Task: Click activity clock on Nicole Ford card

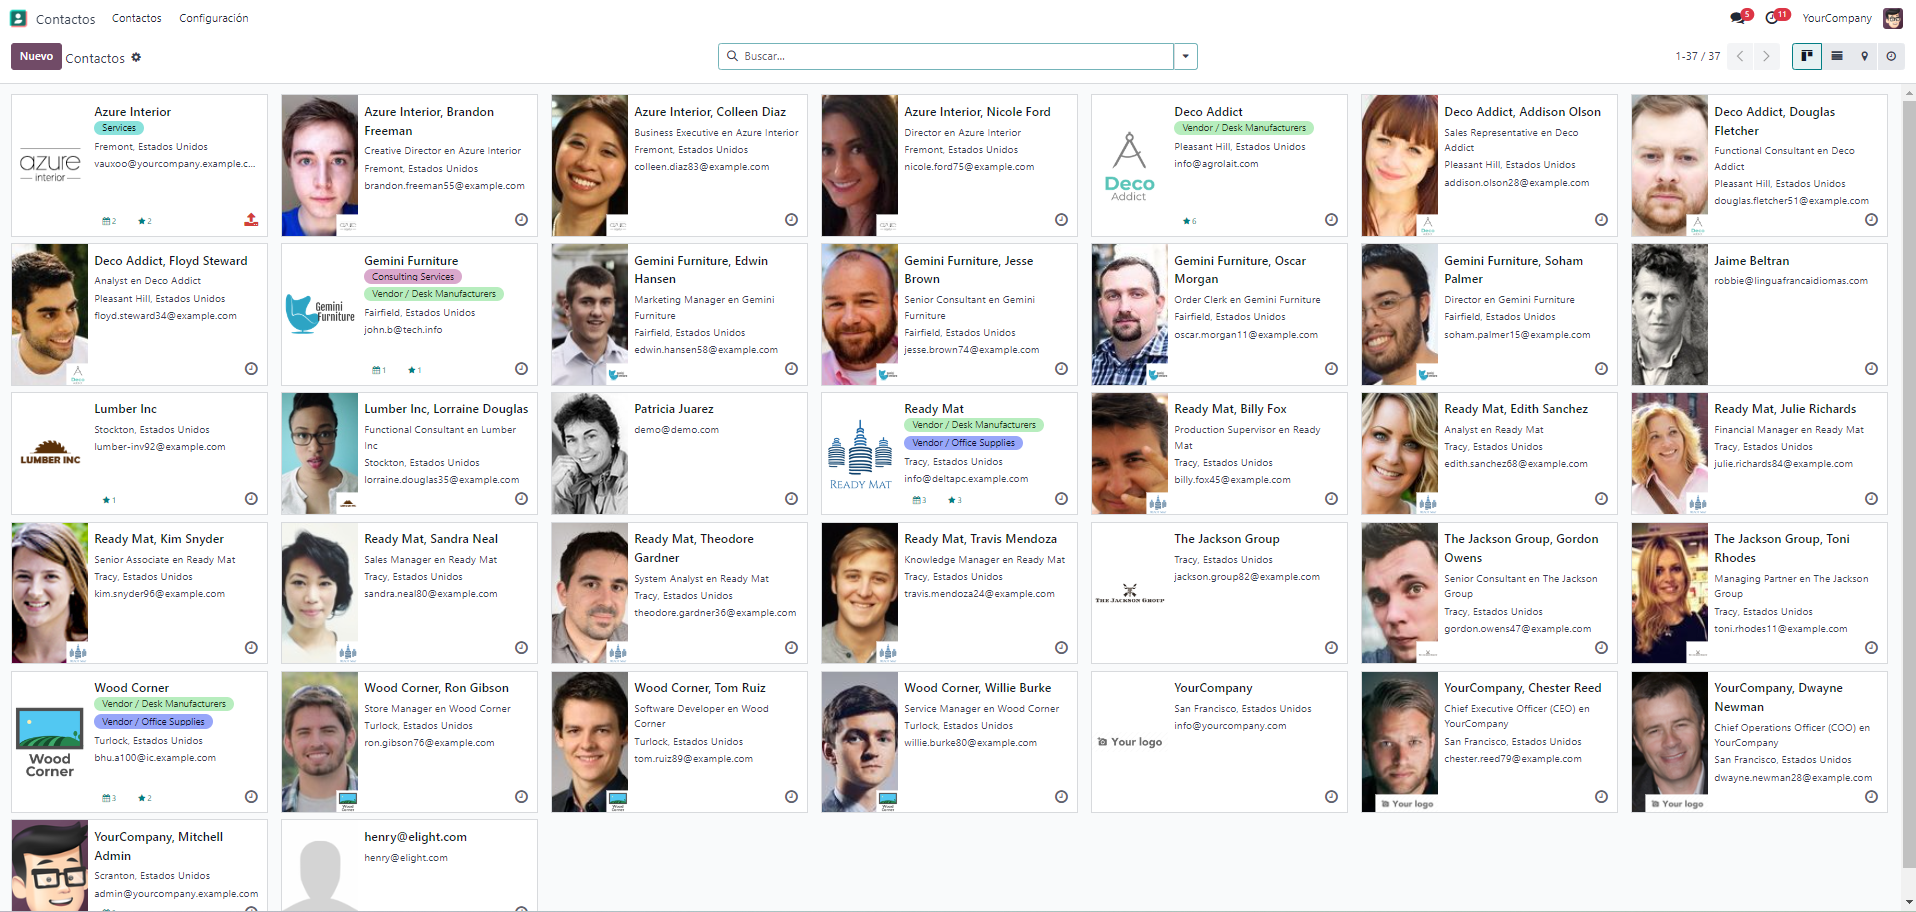Action: (1061, 220)
